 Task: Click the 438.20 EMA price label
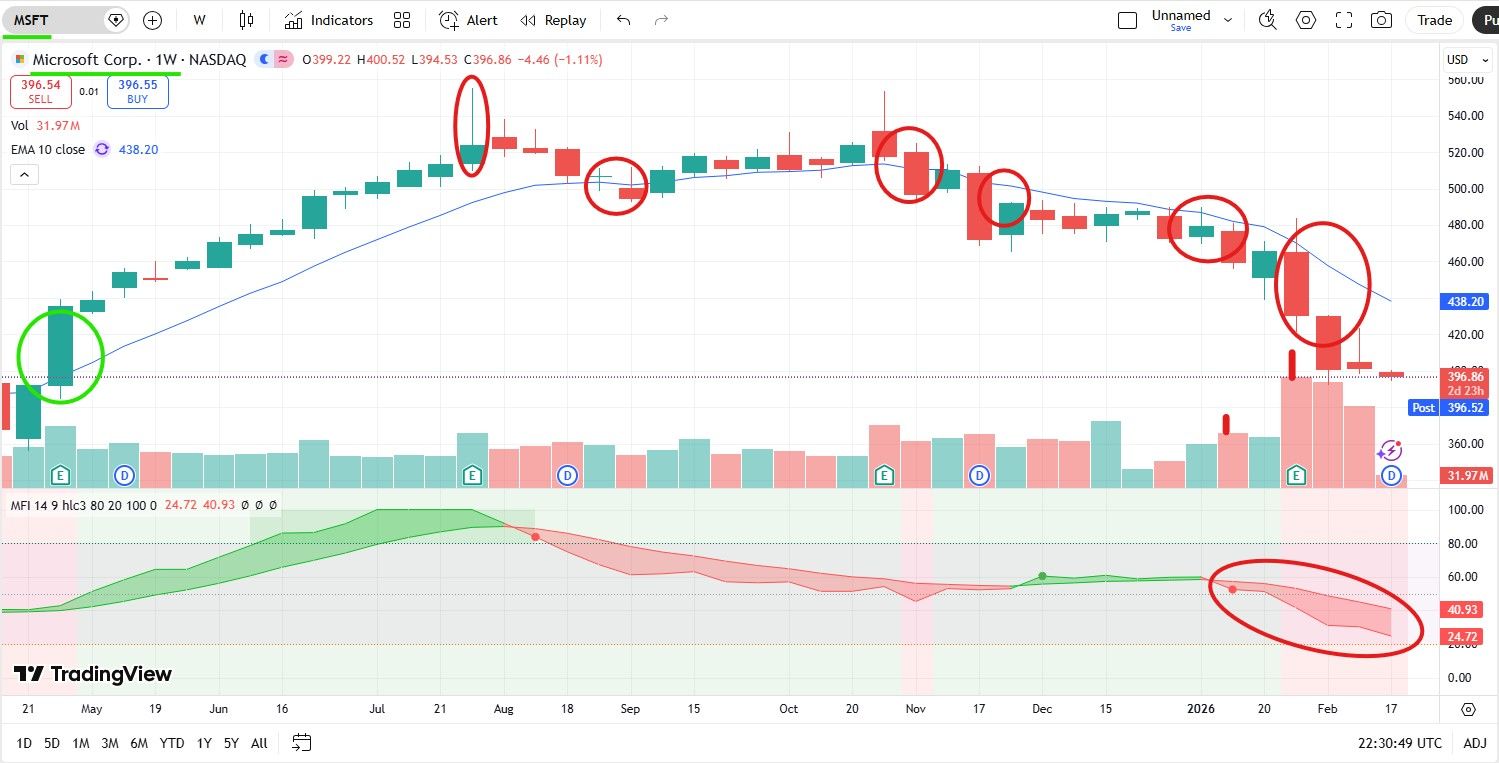(1463, 300)
